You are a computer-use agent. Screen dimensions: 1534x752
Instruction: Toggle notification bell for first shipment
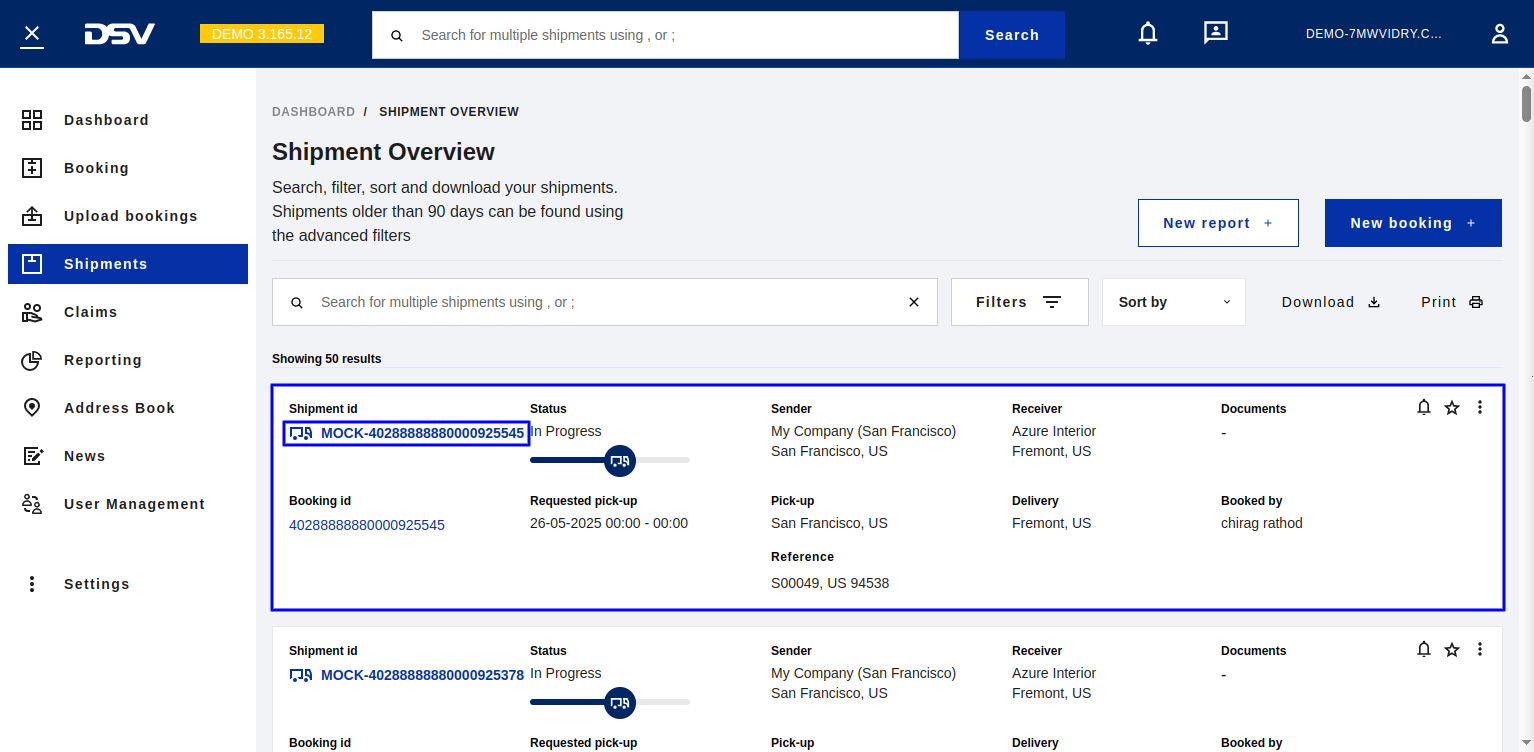[x=1424, y=408]
